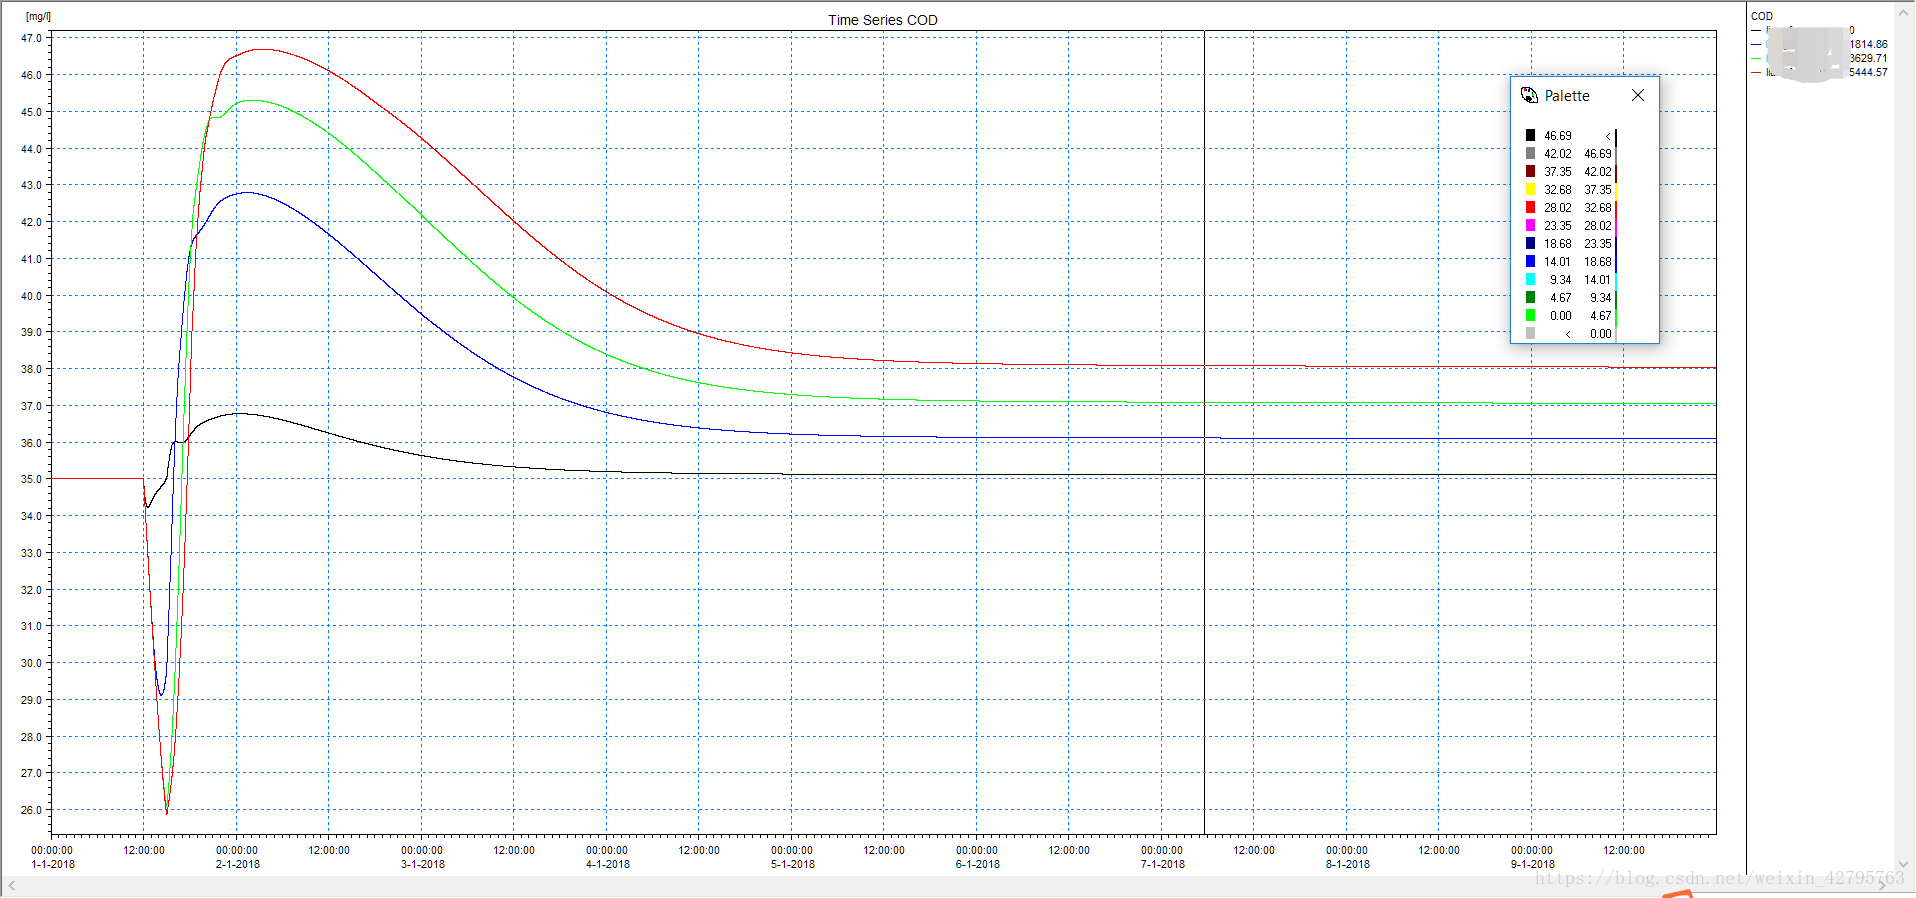Choose the navy 18.68–23.35 palette swatch
The image size is (1916, 898).
[x=1530, y=243]
